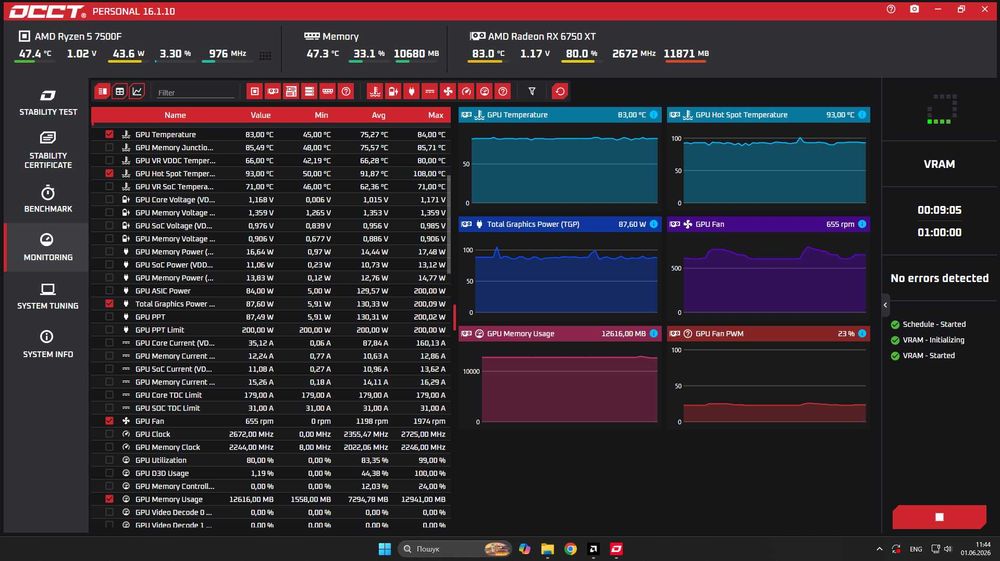Screen dimensions: 1000x561
Task: Toggle the usage gauge sensor type filter
Action: point(485,92)
